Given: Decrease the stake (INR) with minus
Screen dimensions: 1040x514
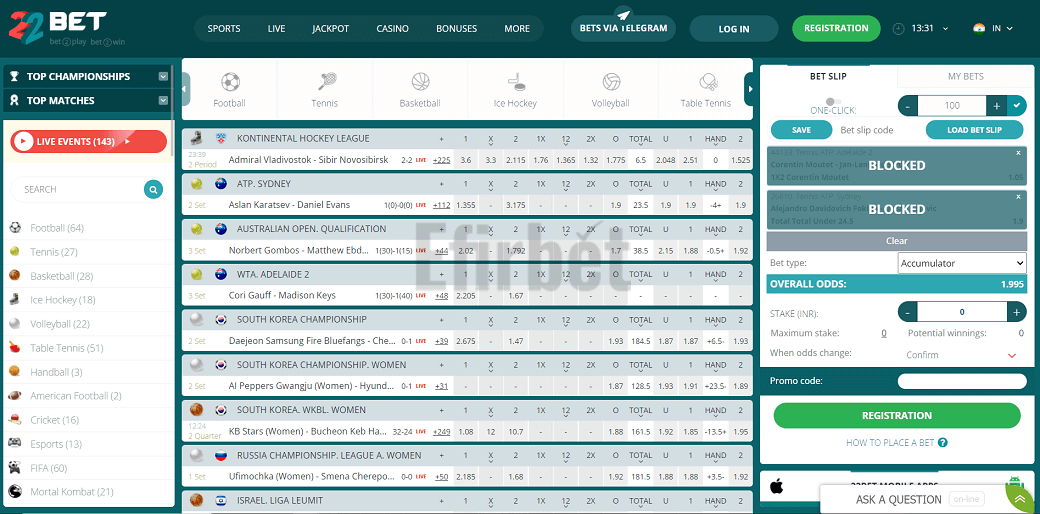Looking at the screenshot, I should click(908, 312).
